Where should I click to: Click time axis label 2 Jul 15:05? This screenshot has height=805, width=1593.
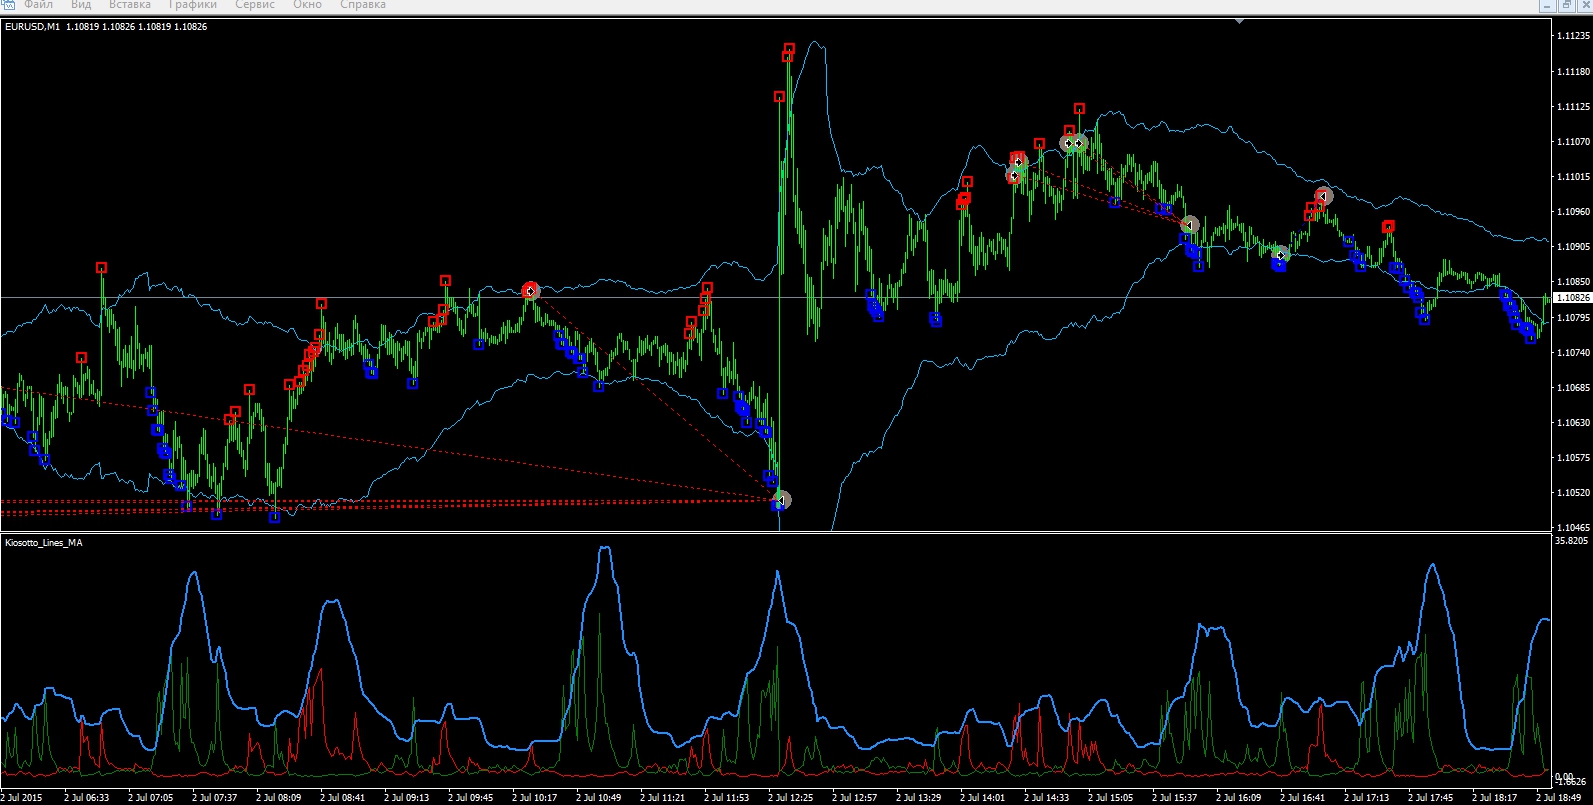pyautogui.click(x=1111, y=798)
